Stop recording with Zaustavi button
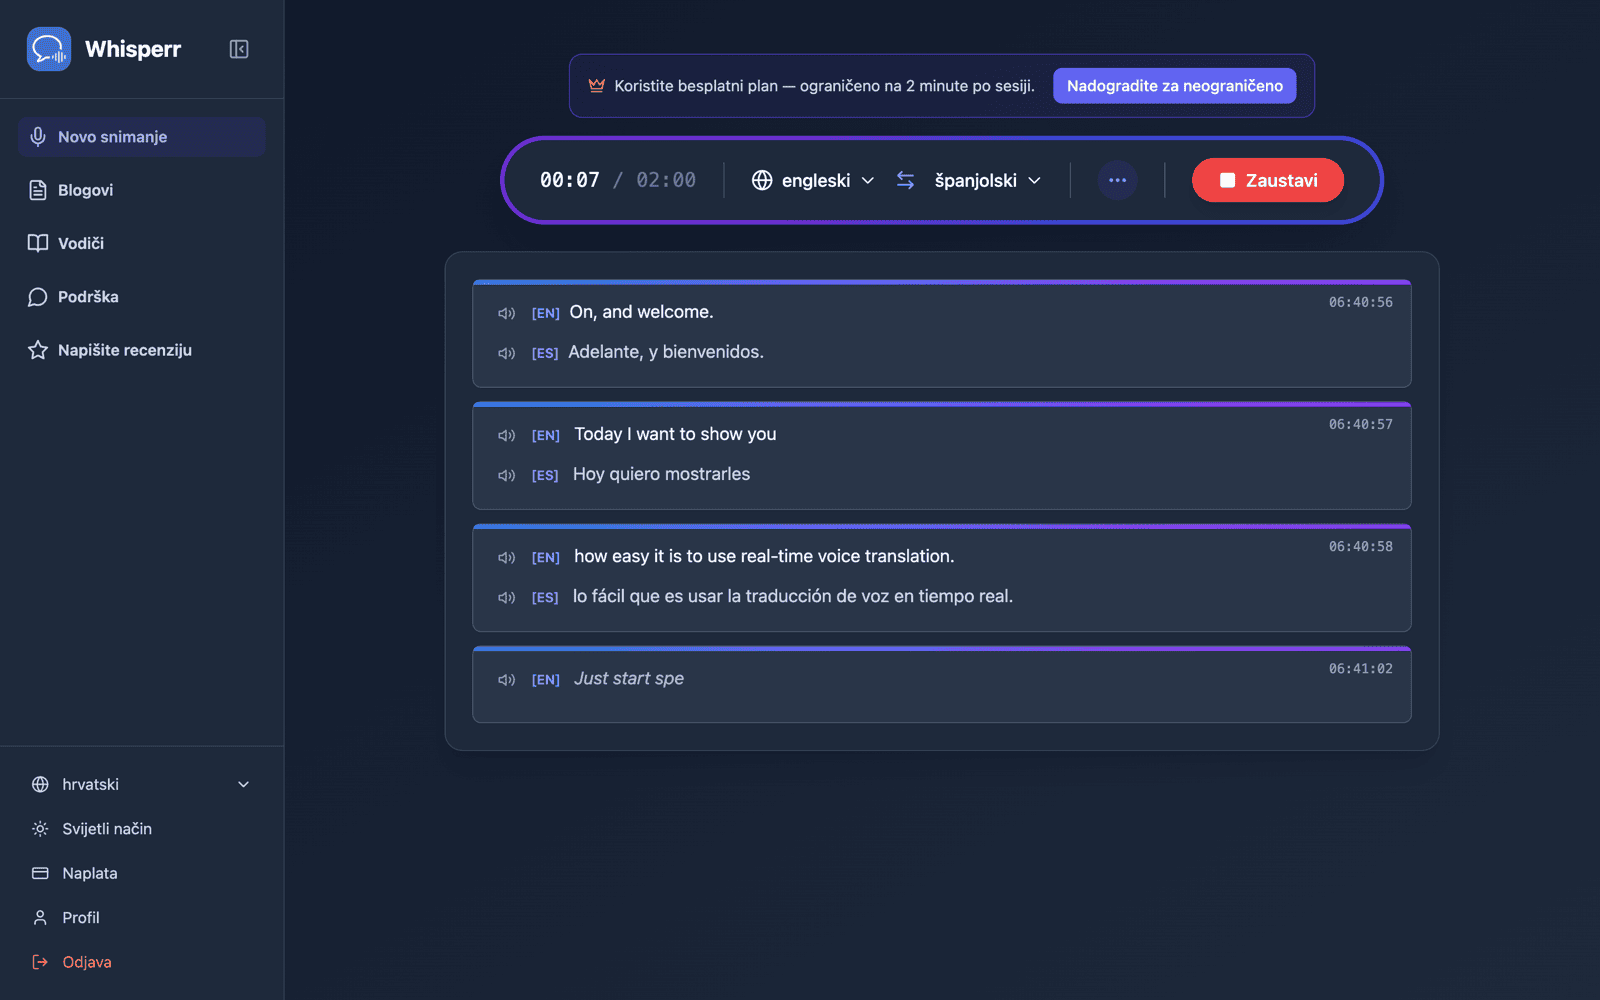This screenshot has width=1600, height=1000. click(1267, 180)
